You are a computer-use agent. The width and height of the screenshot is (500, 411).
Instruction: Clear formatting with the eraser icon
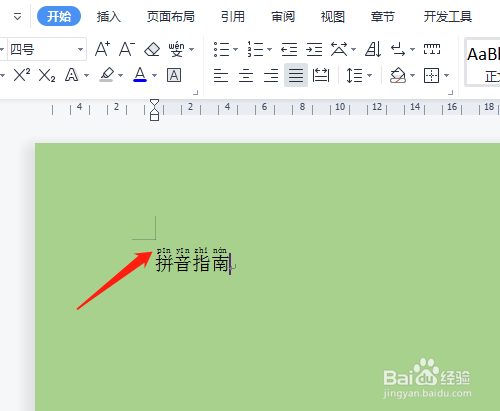click(x=152, y=49)
